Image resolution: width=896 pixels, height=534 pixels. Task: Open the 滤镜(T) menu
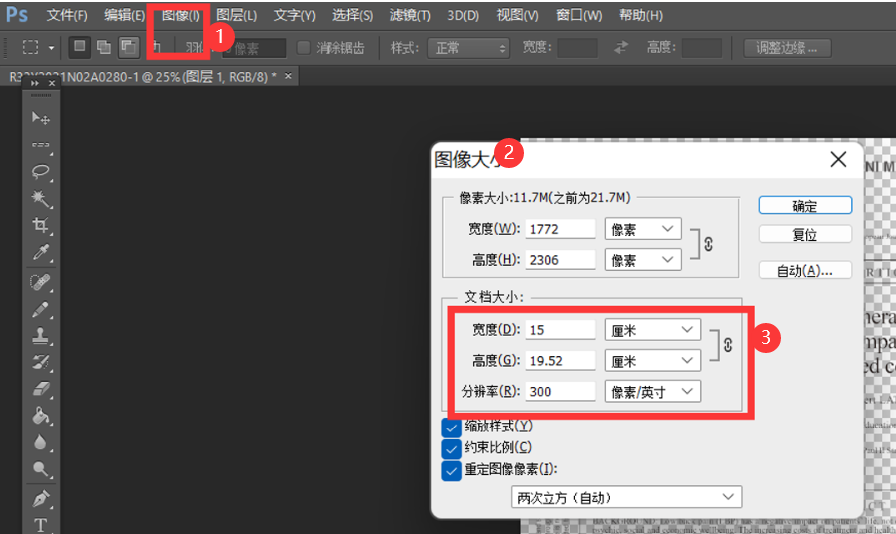[x=410, y=15]
